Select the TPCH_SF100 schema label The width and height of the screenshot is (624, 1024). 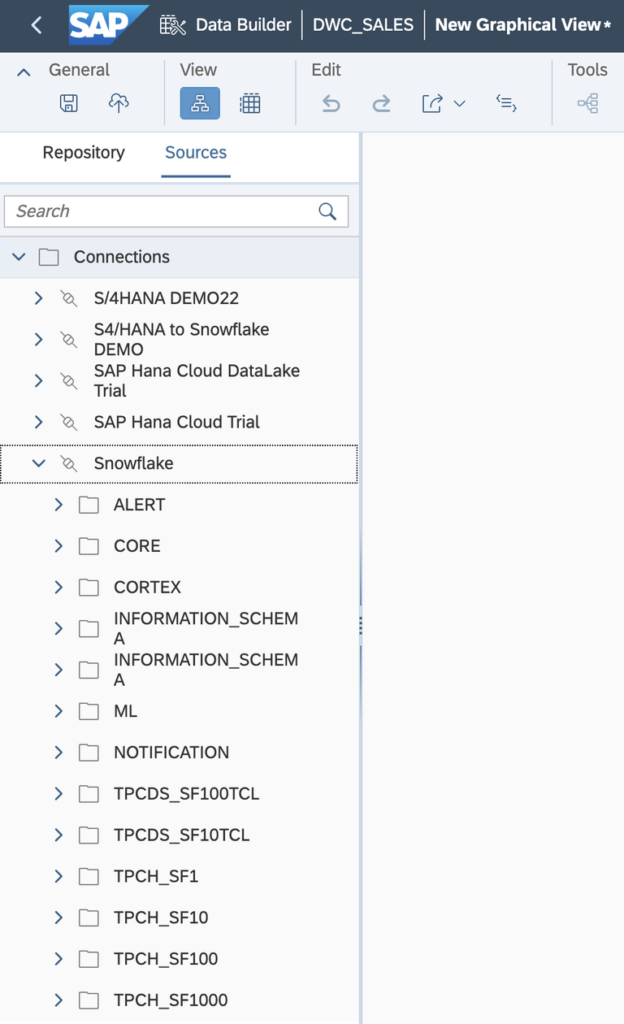pos(166,959)
